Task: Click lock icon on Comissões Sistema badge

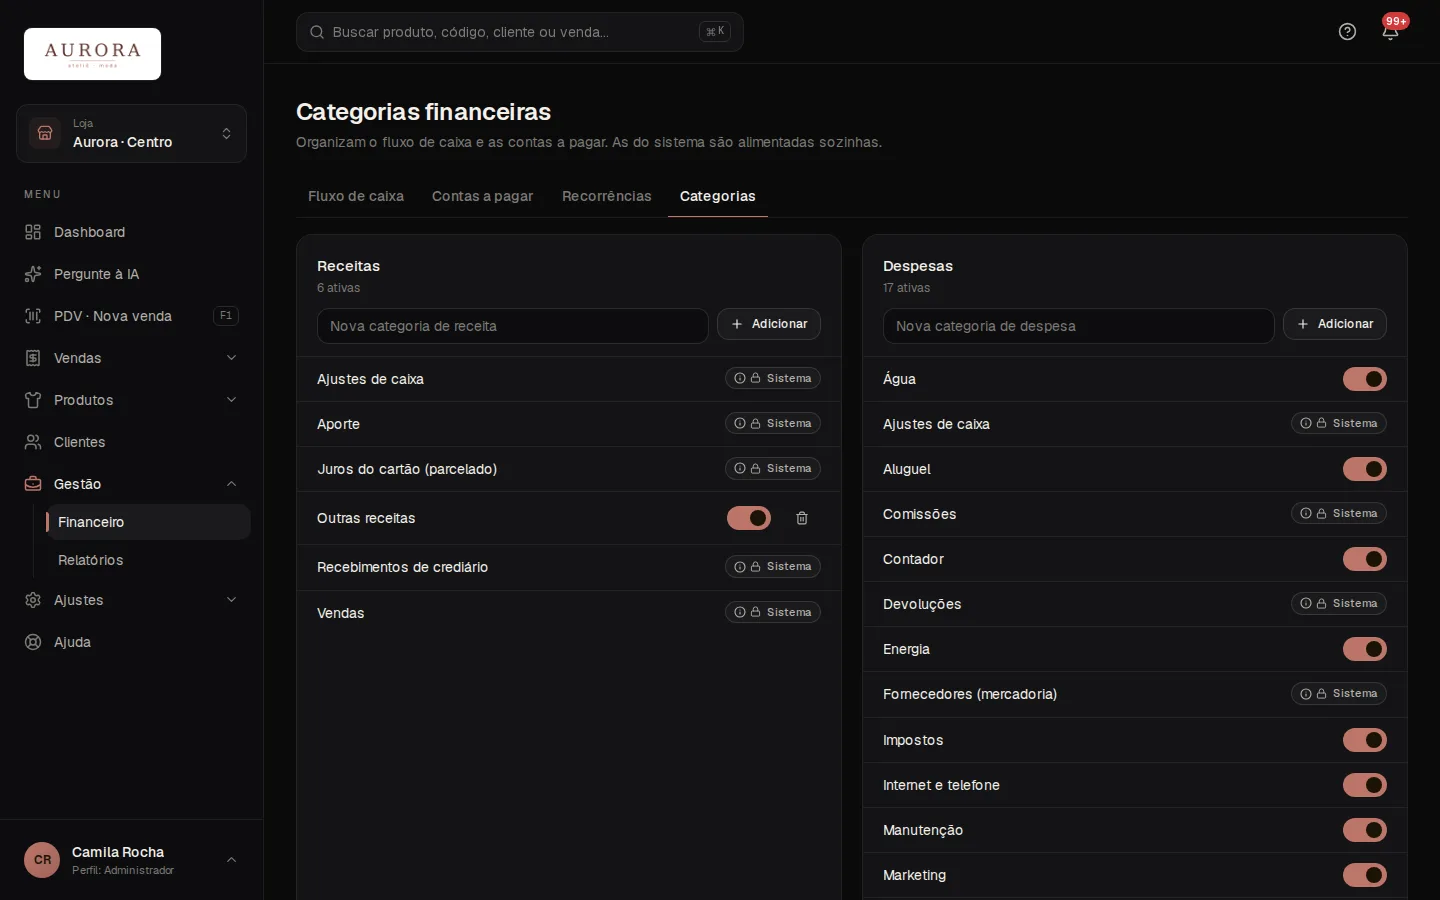Action: tap(1321, 513)
